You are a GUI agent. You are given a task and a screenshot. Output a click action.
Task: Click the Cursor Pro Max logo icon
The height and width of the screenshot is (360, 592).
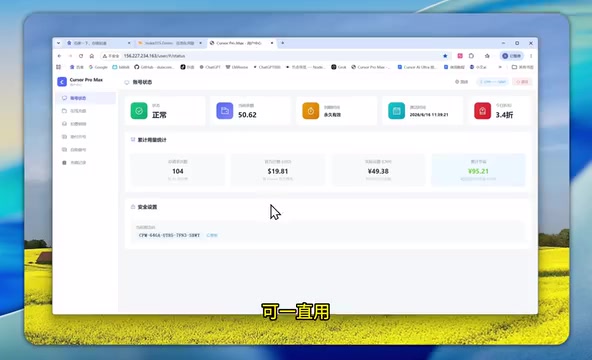click(x=62, y=82)
